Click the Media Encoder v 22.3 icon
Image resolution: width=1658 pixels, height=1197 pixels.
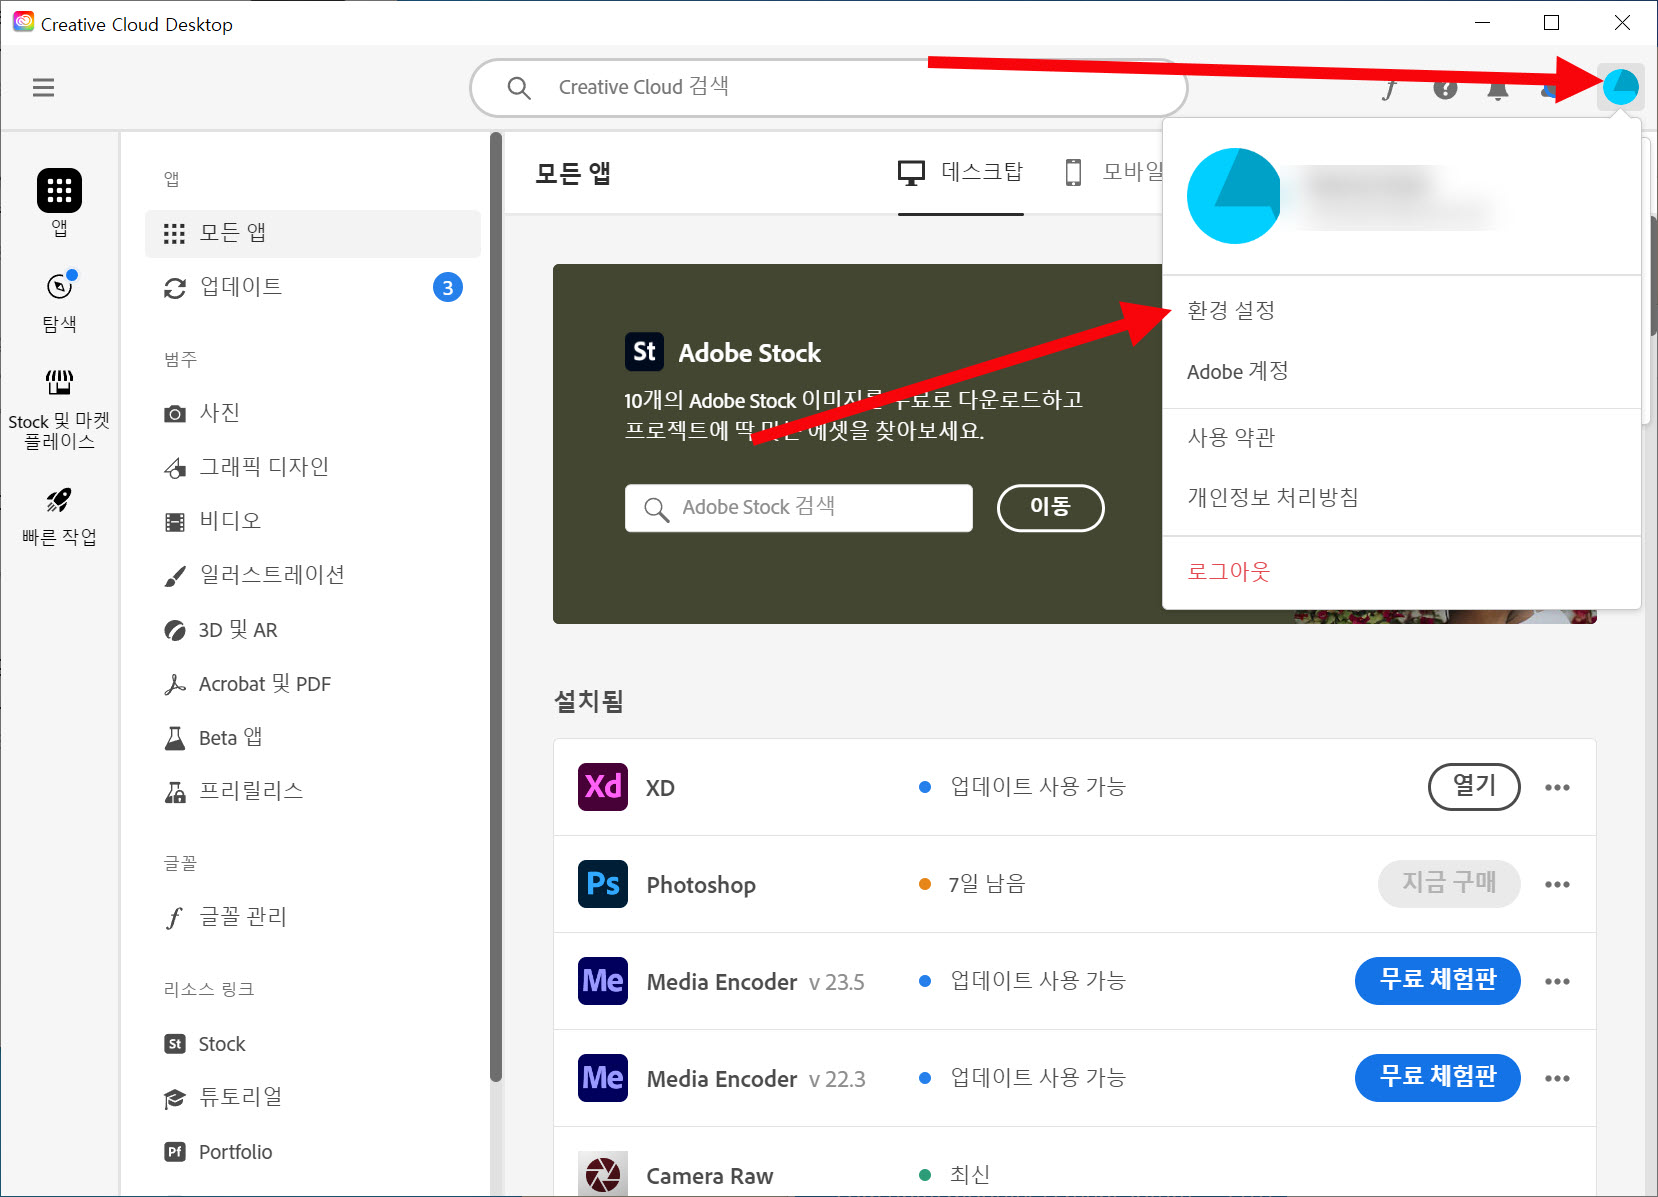603,1078
